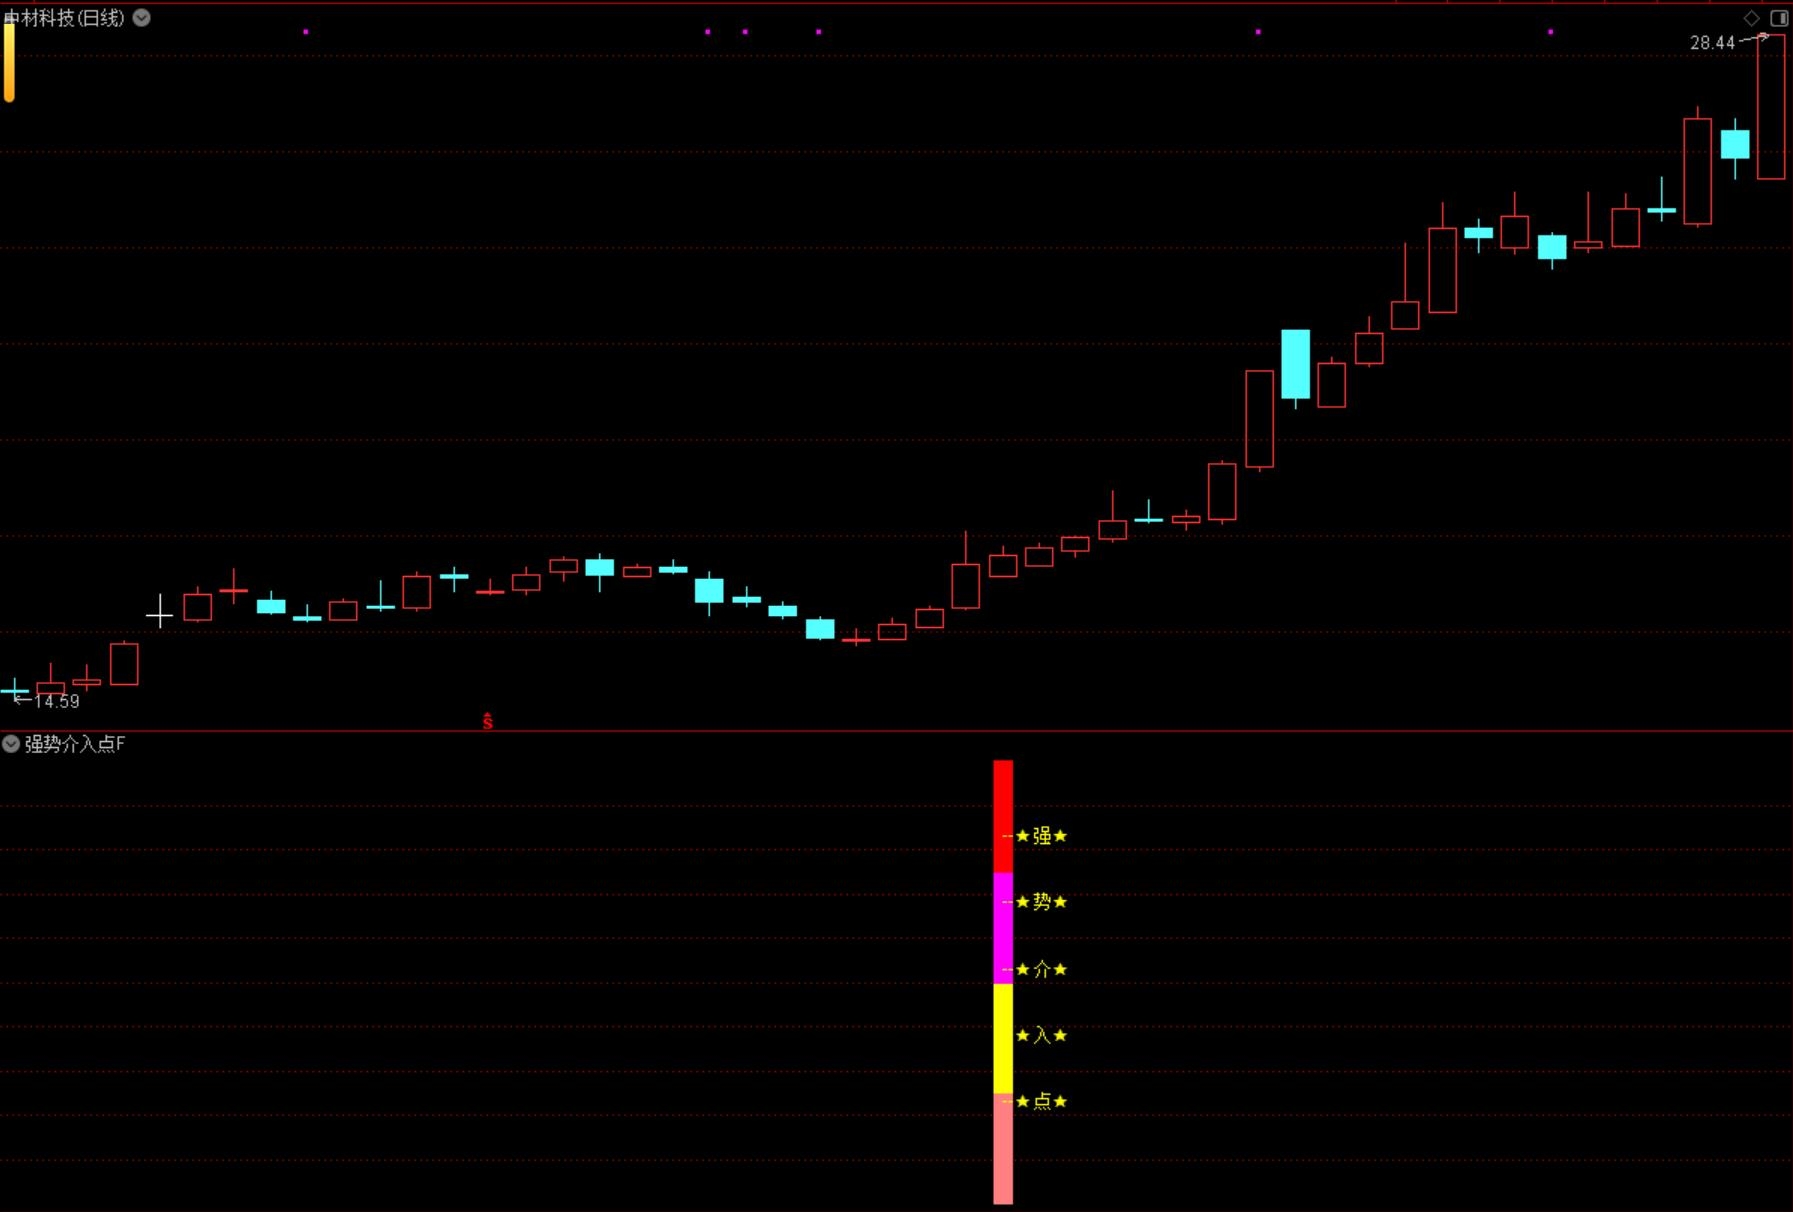Screen dimensions: 1793x1212
Task: Click the lowest price label 14.59
Action: tap(57, 701)
